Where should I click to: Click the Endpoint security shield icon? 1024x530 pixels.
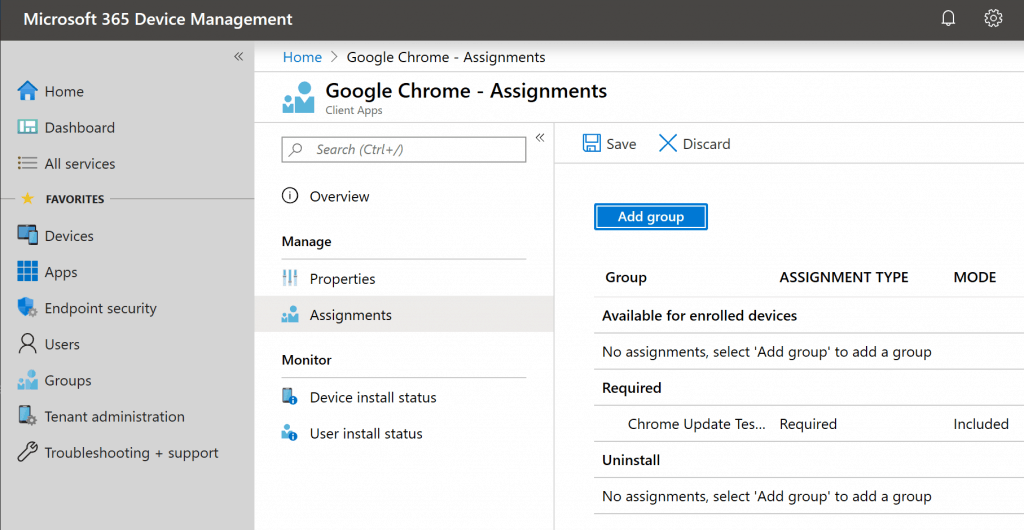tap(27, 308)
